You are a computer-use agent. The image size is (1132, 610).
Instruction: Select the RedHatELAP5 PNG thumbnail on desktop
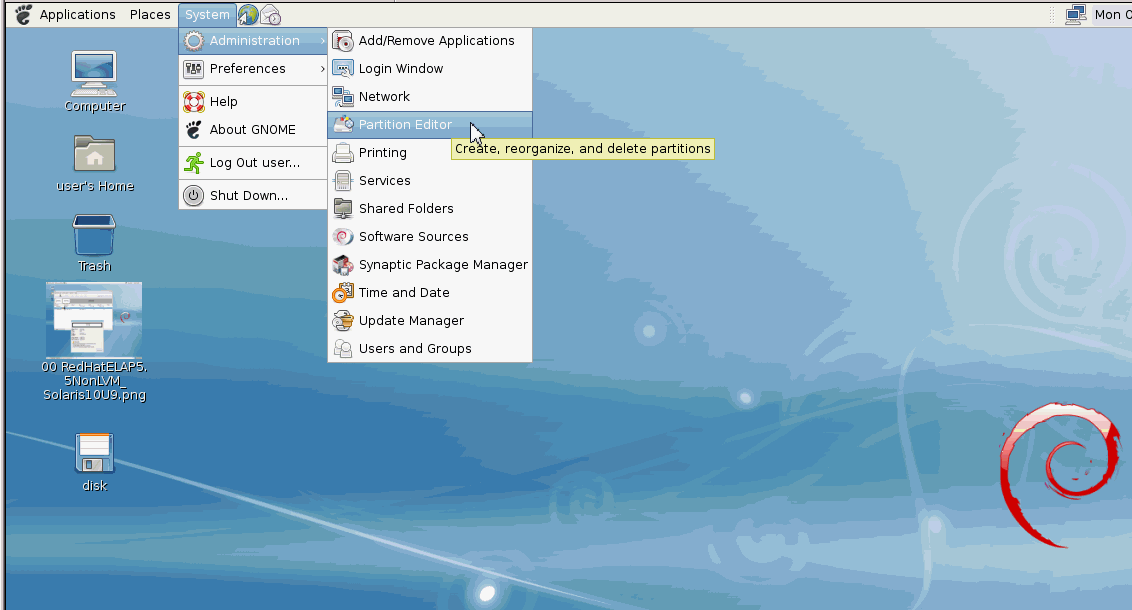94,320
